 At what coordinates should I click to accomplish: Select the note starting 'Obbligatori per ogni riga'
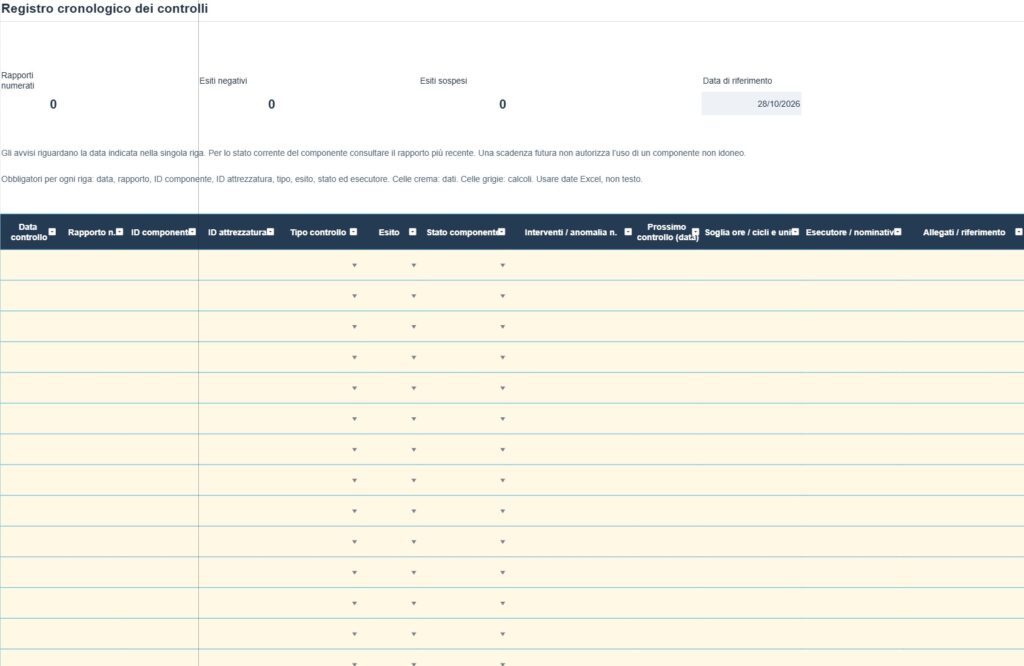[x=321, y=179]
